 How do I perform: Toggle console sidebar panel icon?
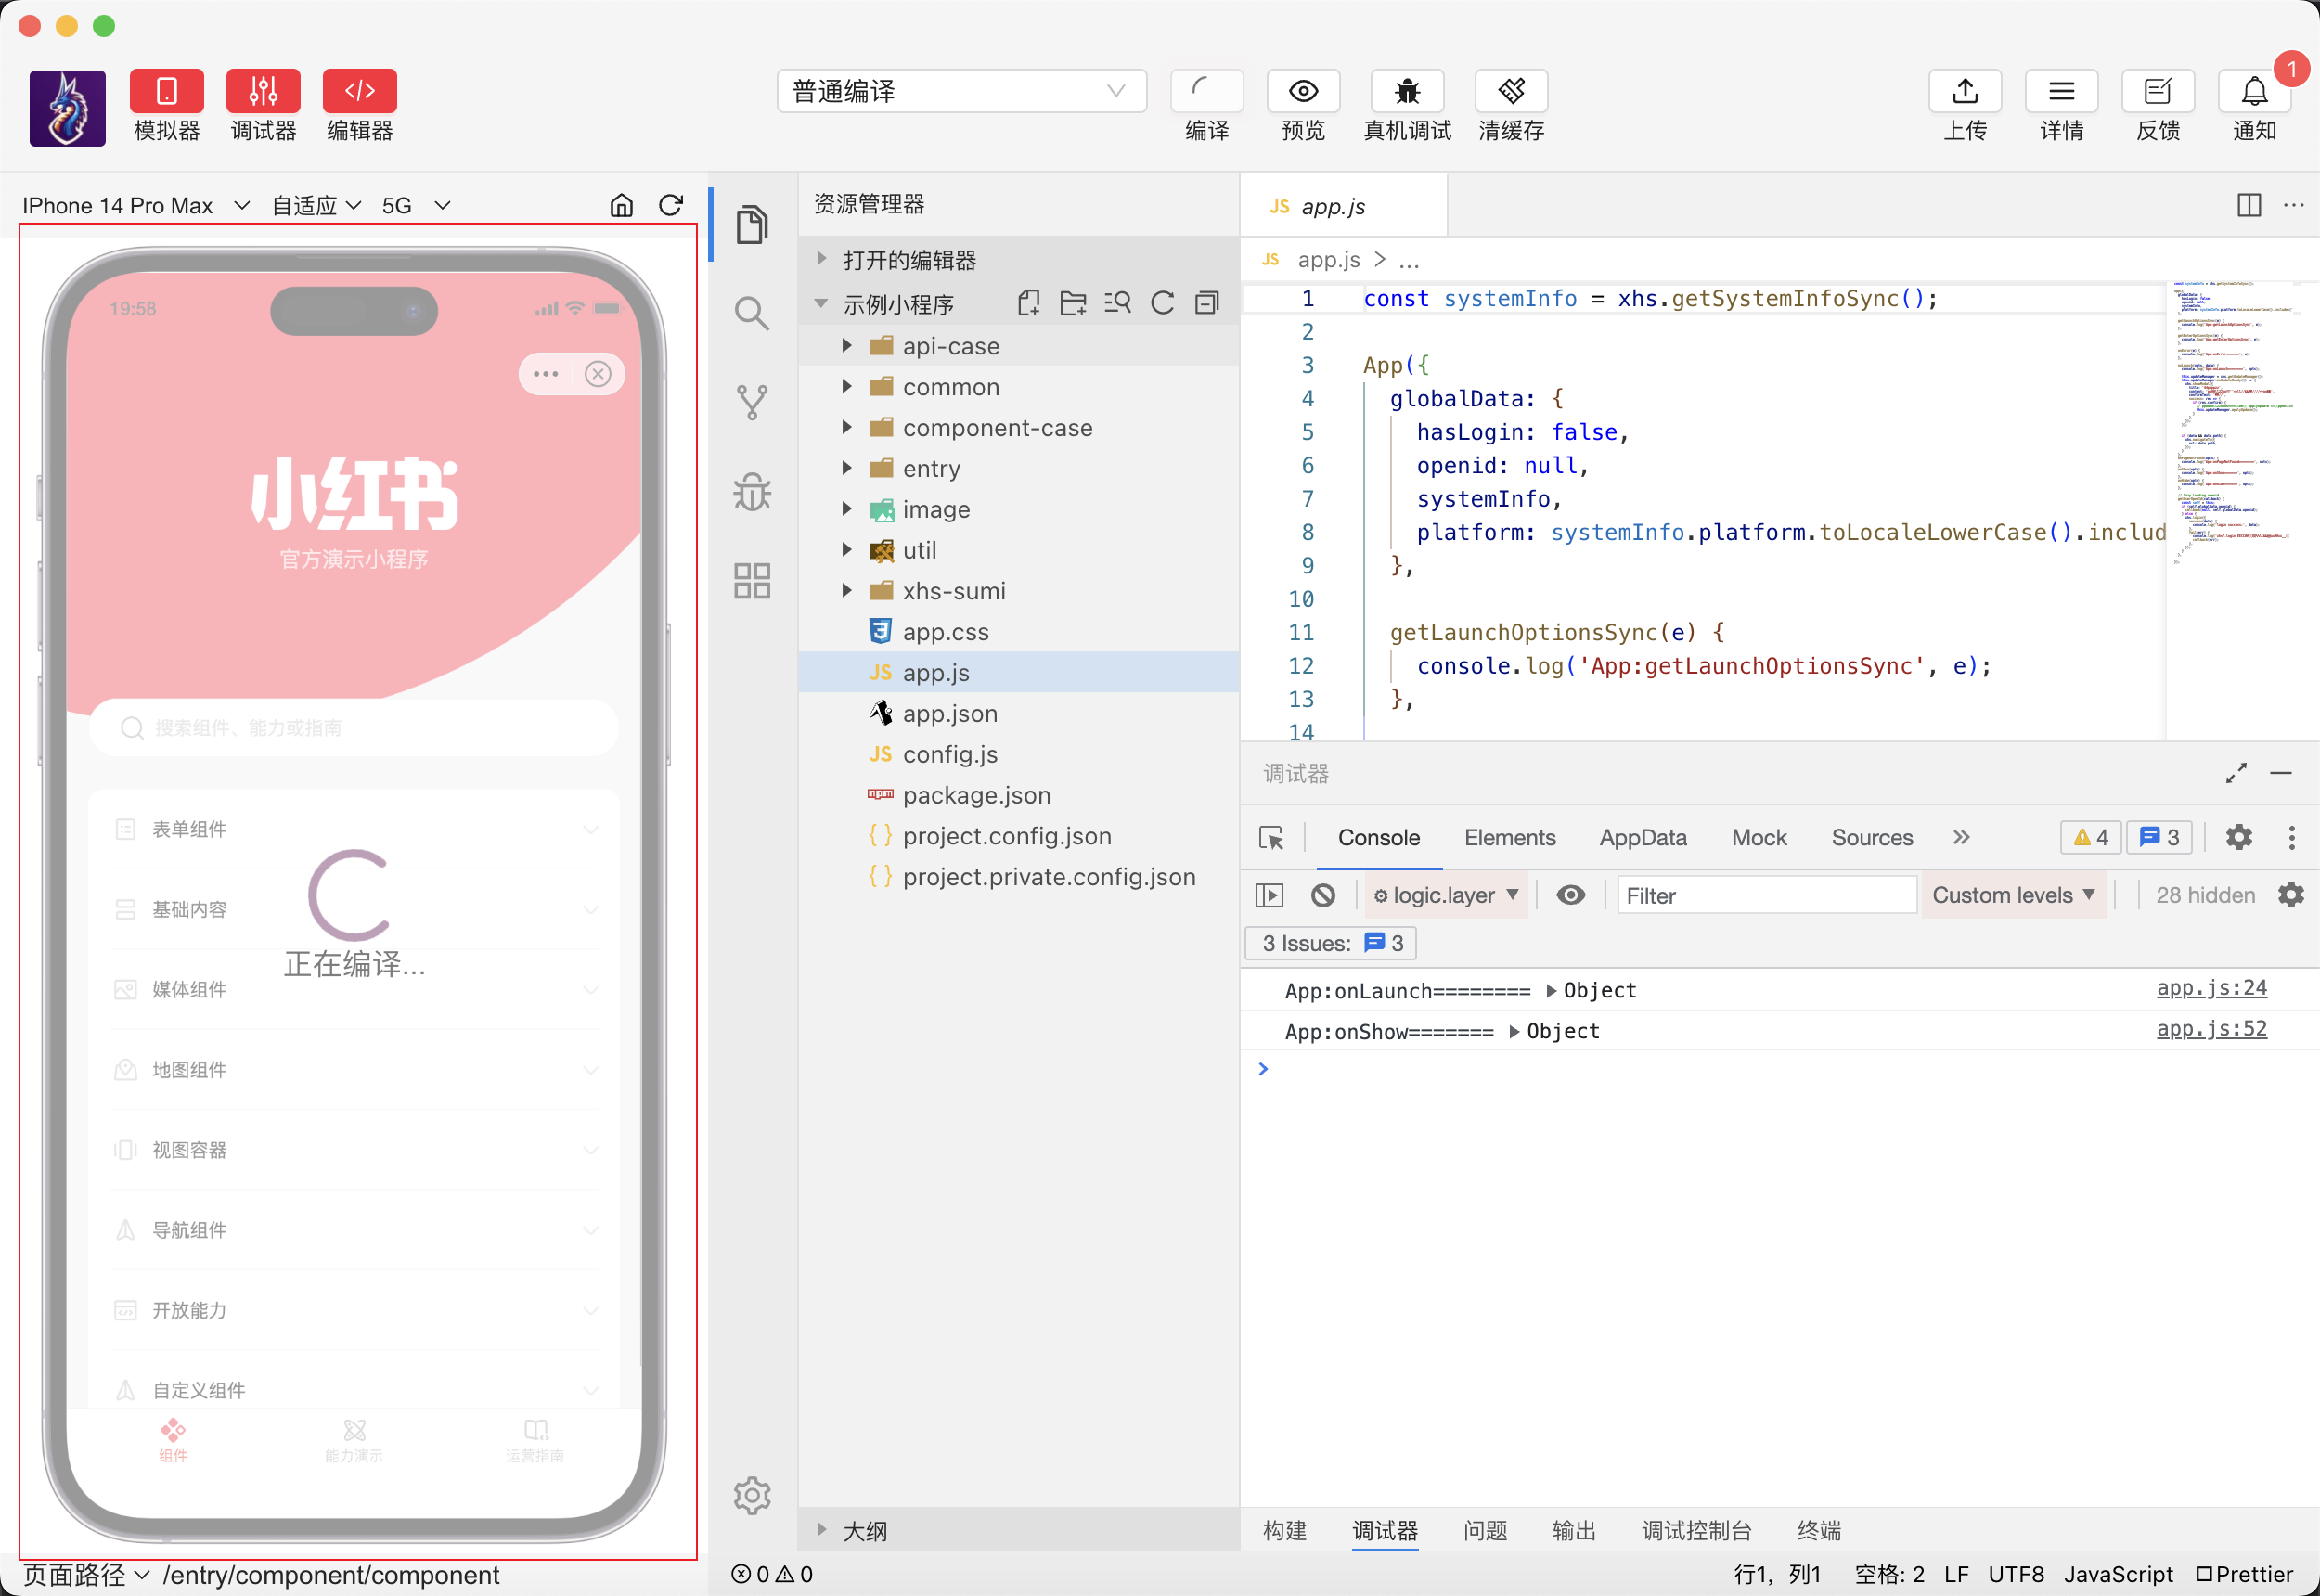pyautogui.click(x=1268, y=895)
